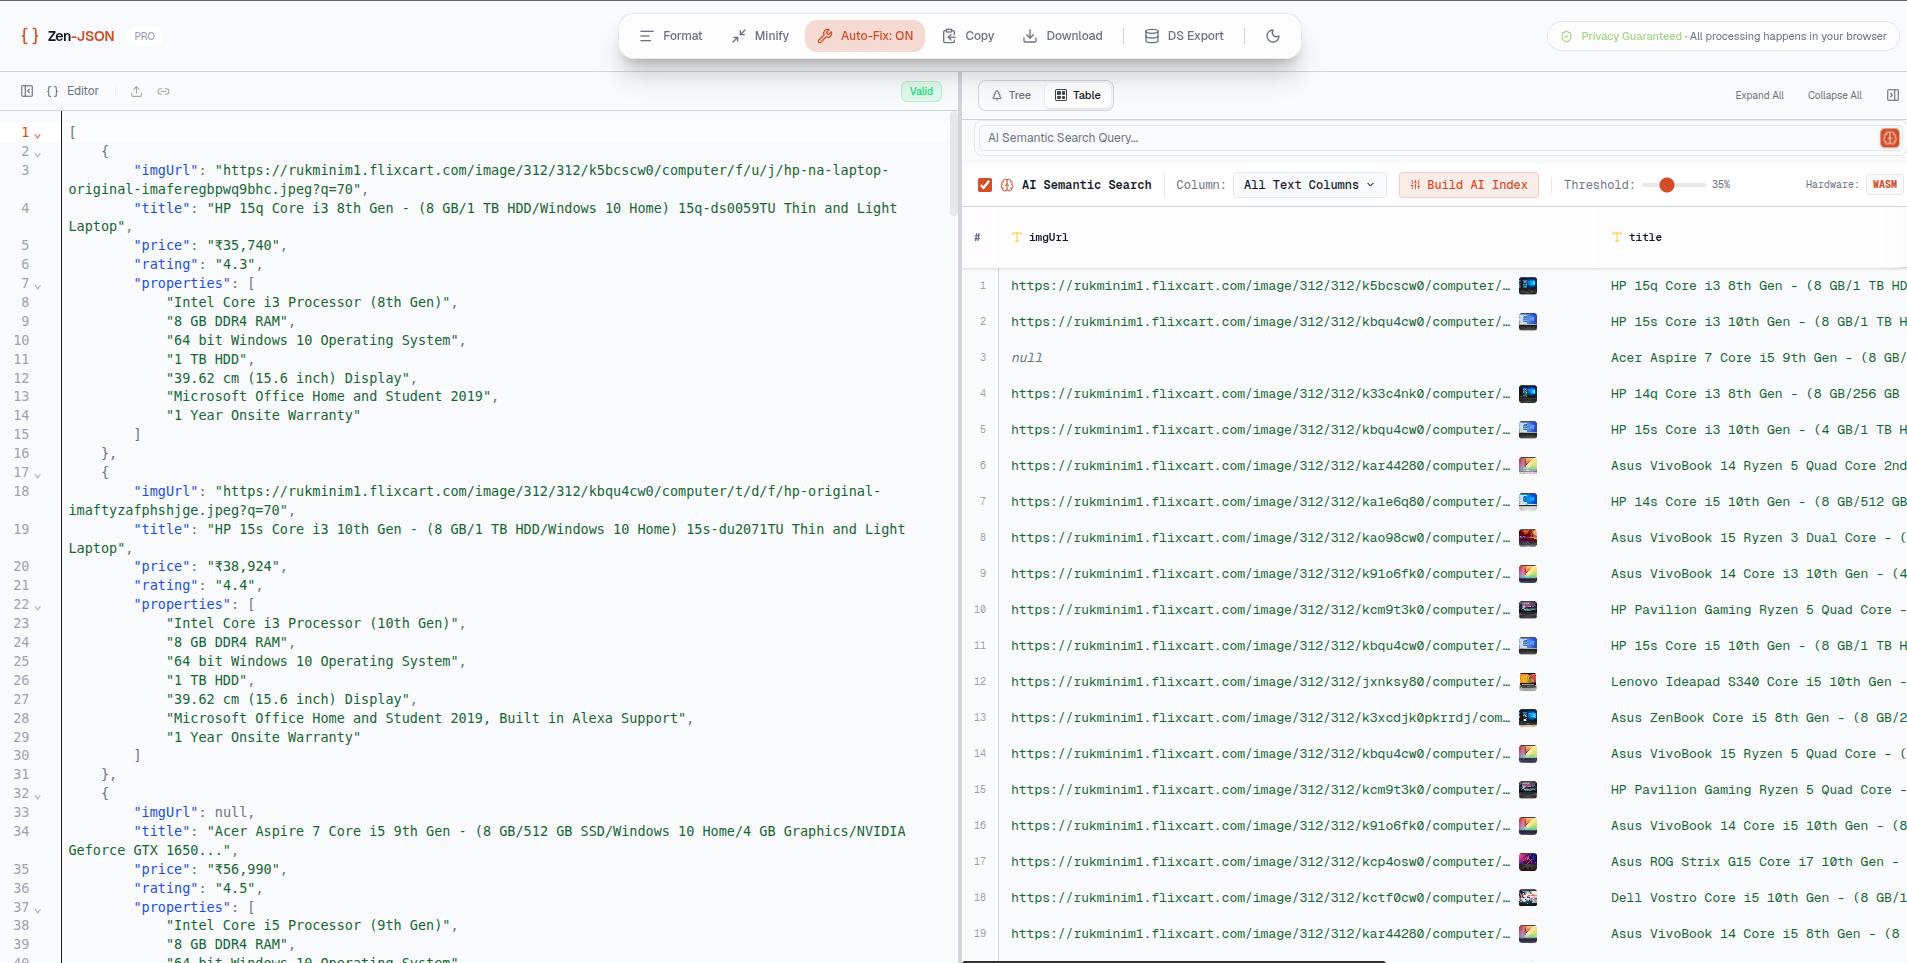Click Expand All in the table panel
Viewport: 1907px width, 963px height.
pos(1759,96)
